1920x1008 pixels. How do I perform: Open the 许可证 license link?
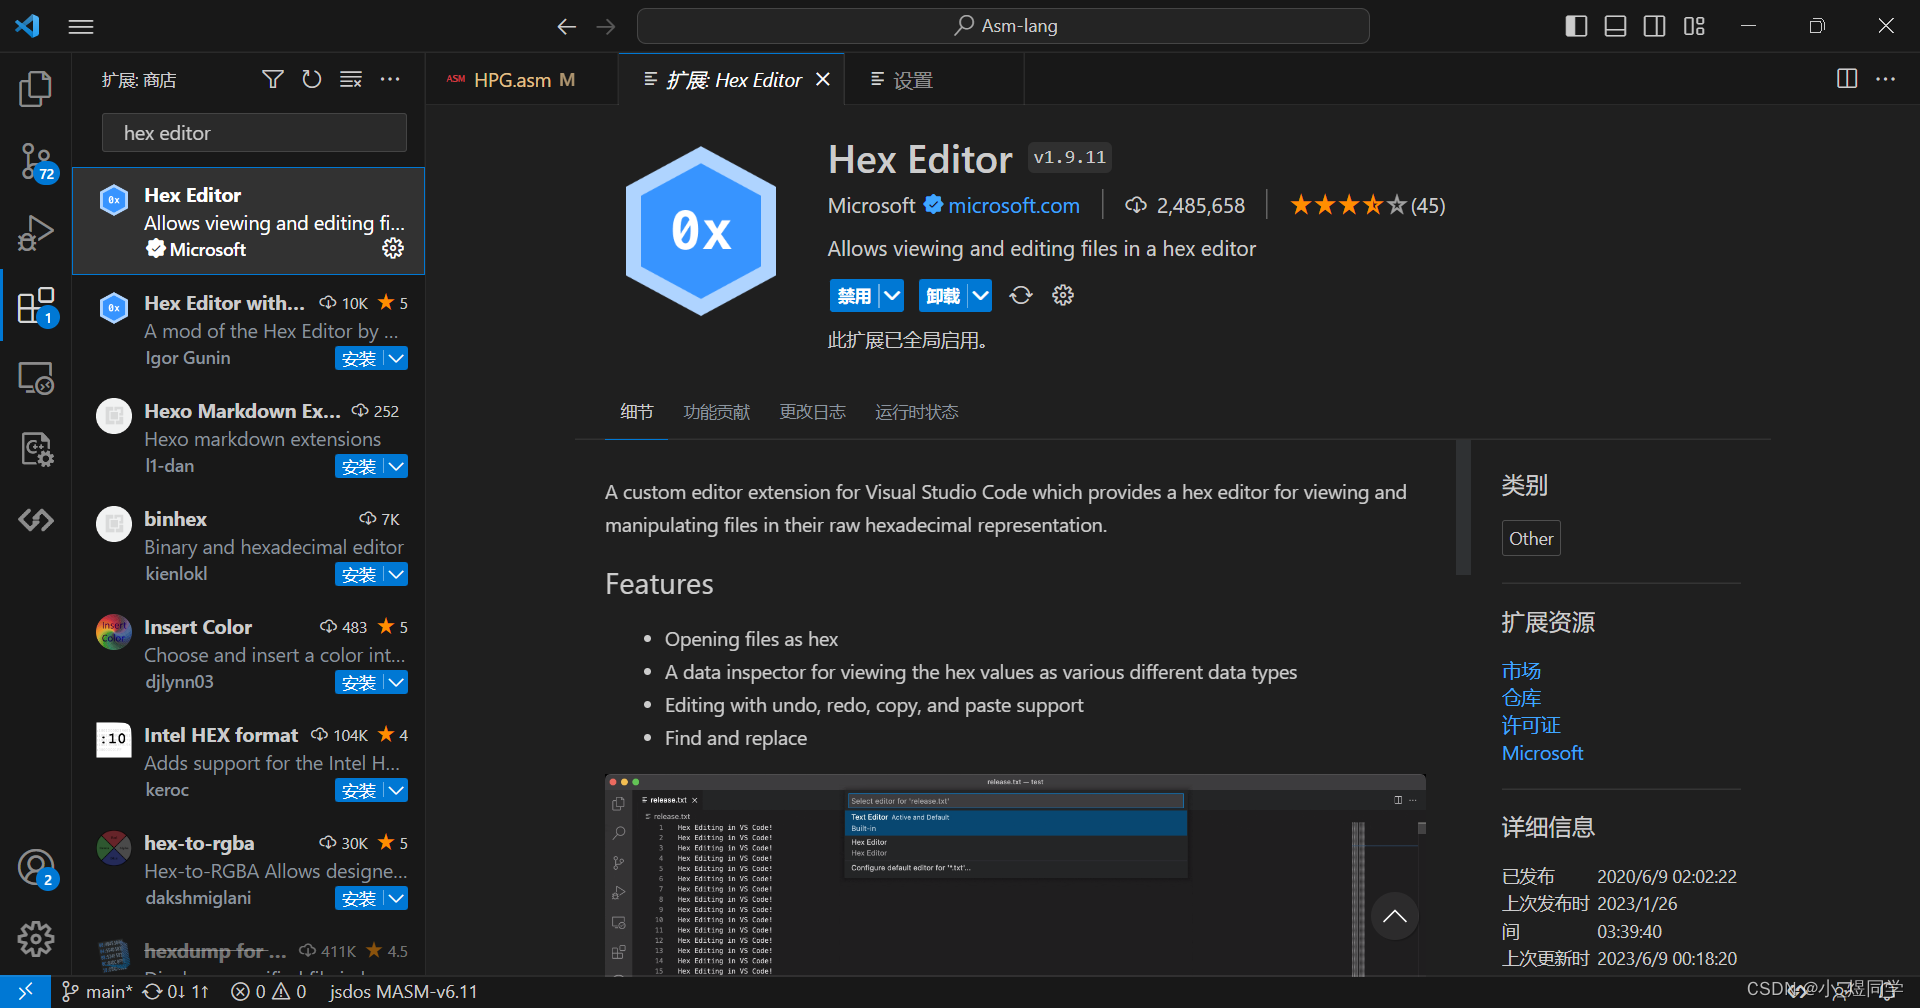1531,725
